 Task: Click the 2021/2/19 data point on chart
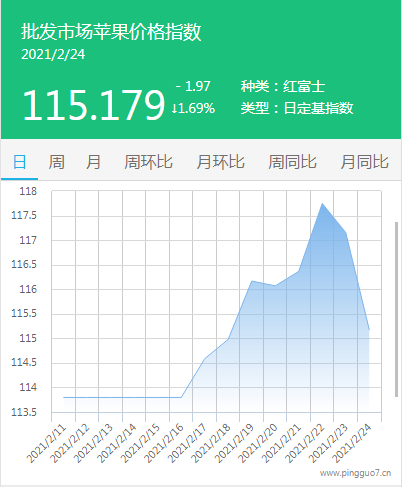pos(252,281)
